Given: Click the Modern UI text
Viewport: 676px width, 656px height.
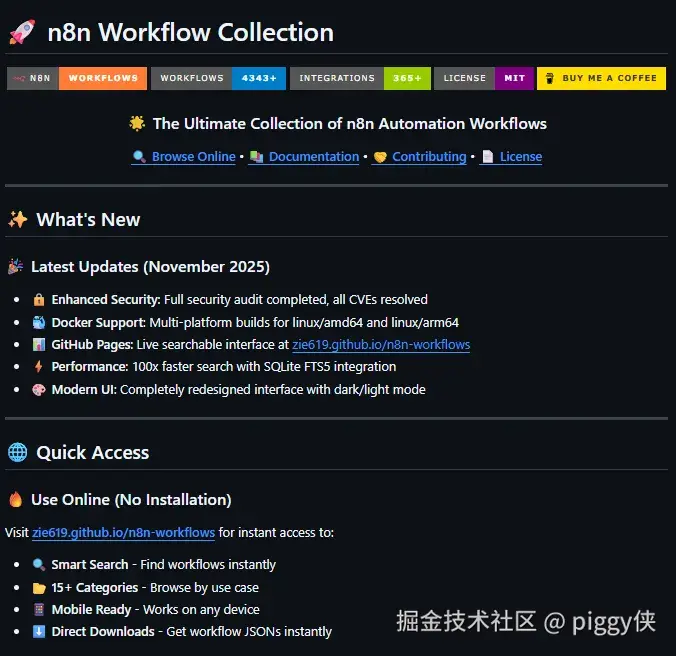Looking at the screenshot, I should 84,390.
